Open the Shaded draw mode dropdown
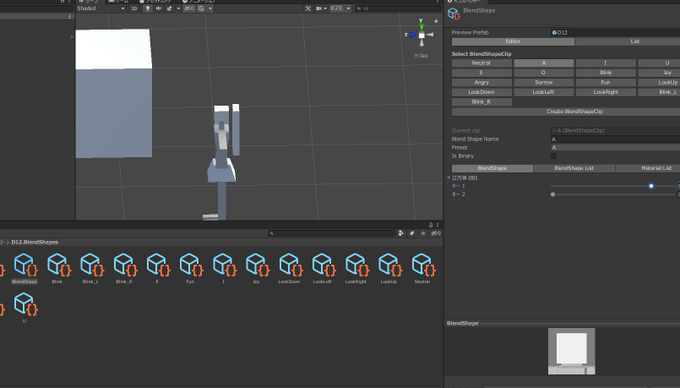Image resolution: width=680 pixels, height=388 pixels. pos(101,8)
